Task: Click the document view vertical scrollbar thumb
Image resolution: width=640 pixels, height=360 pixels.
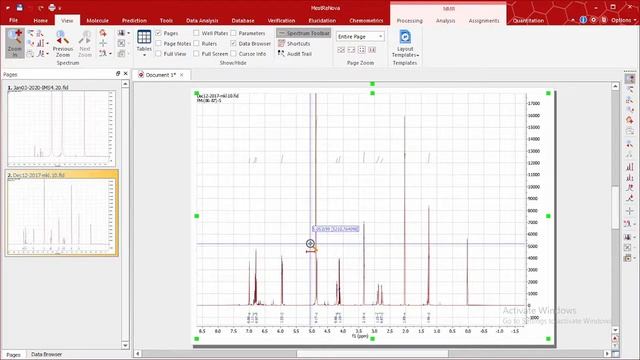Action: click(x=615, y=206)
